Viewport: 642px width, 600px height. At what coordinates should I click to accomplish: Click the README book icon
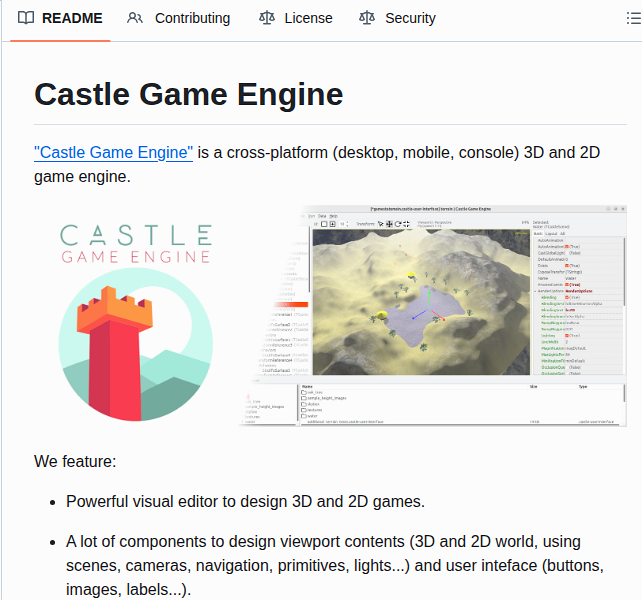point(26,18)
